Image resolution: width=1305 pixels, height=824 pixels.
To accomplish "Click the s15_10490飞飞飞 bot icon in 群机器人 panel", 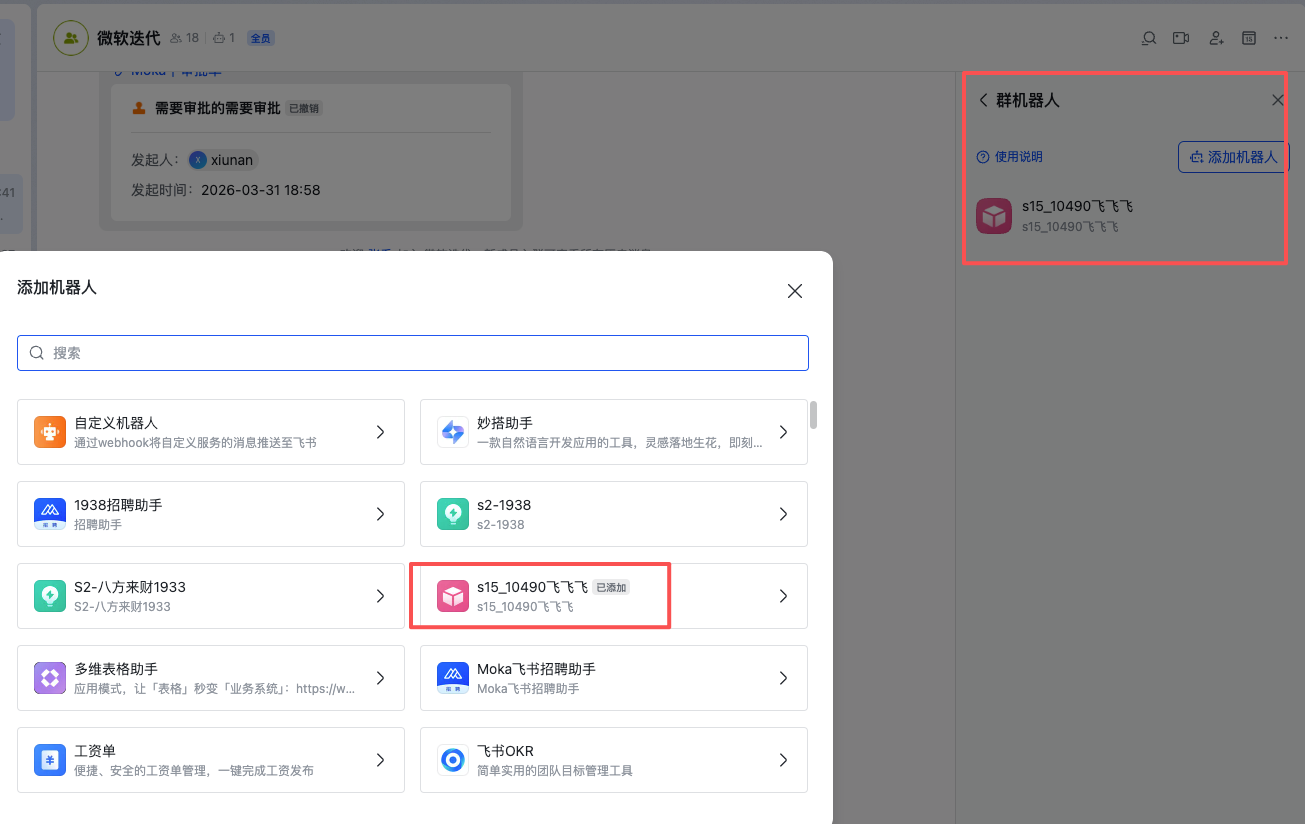I will [994, 216].
